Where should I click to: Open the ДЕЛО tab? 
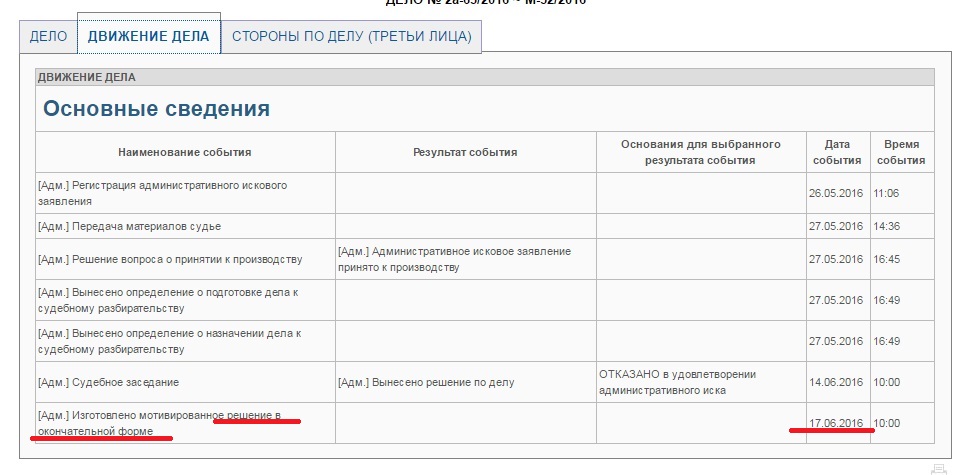[x=48, y=36]
